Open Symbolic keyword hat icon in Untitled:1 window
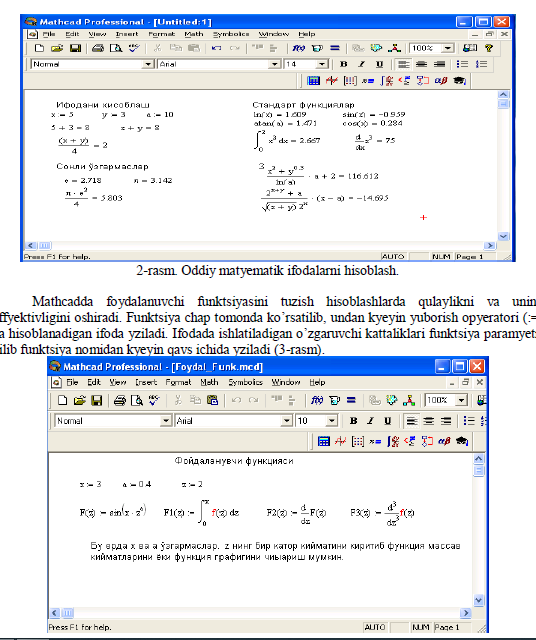 click(x=459, y=80)
